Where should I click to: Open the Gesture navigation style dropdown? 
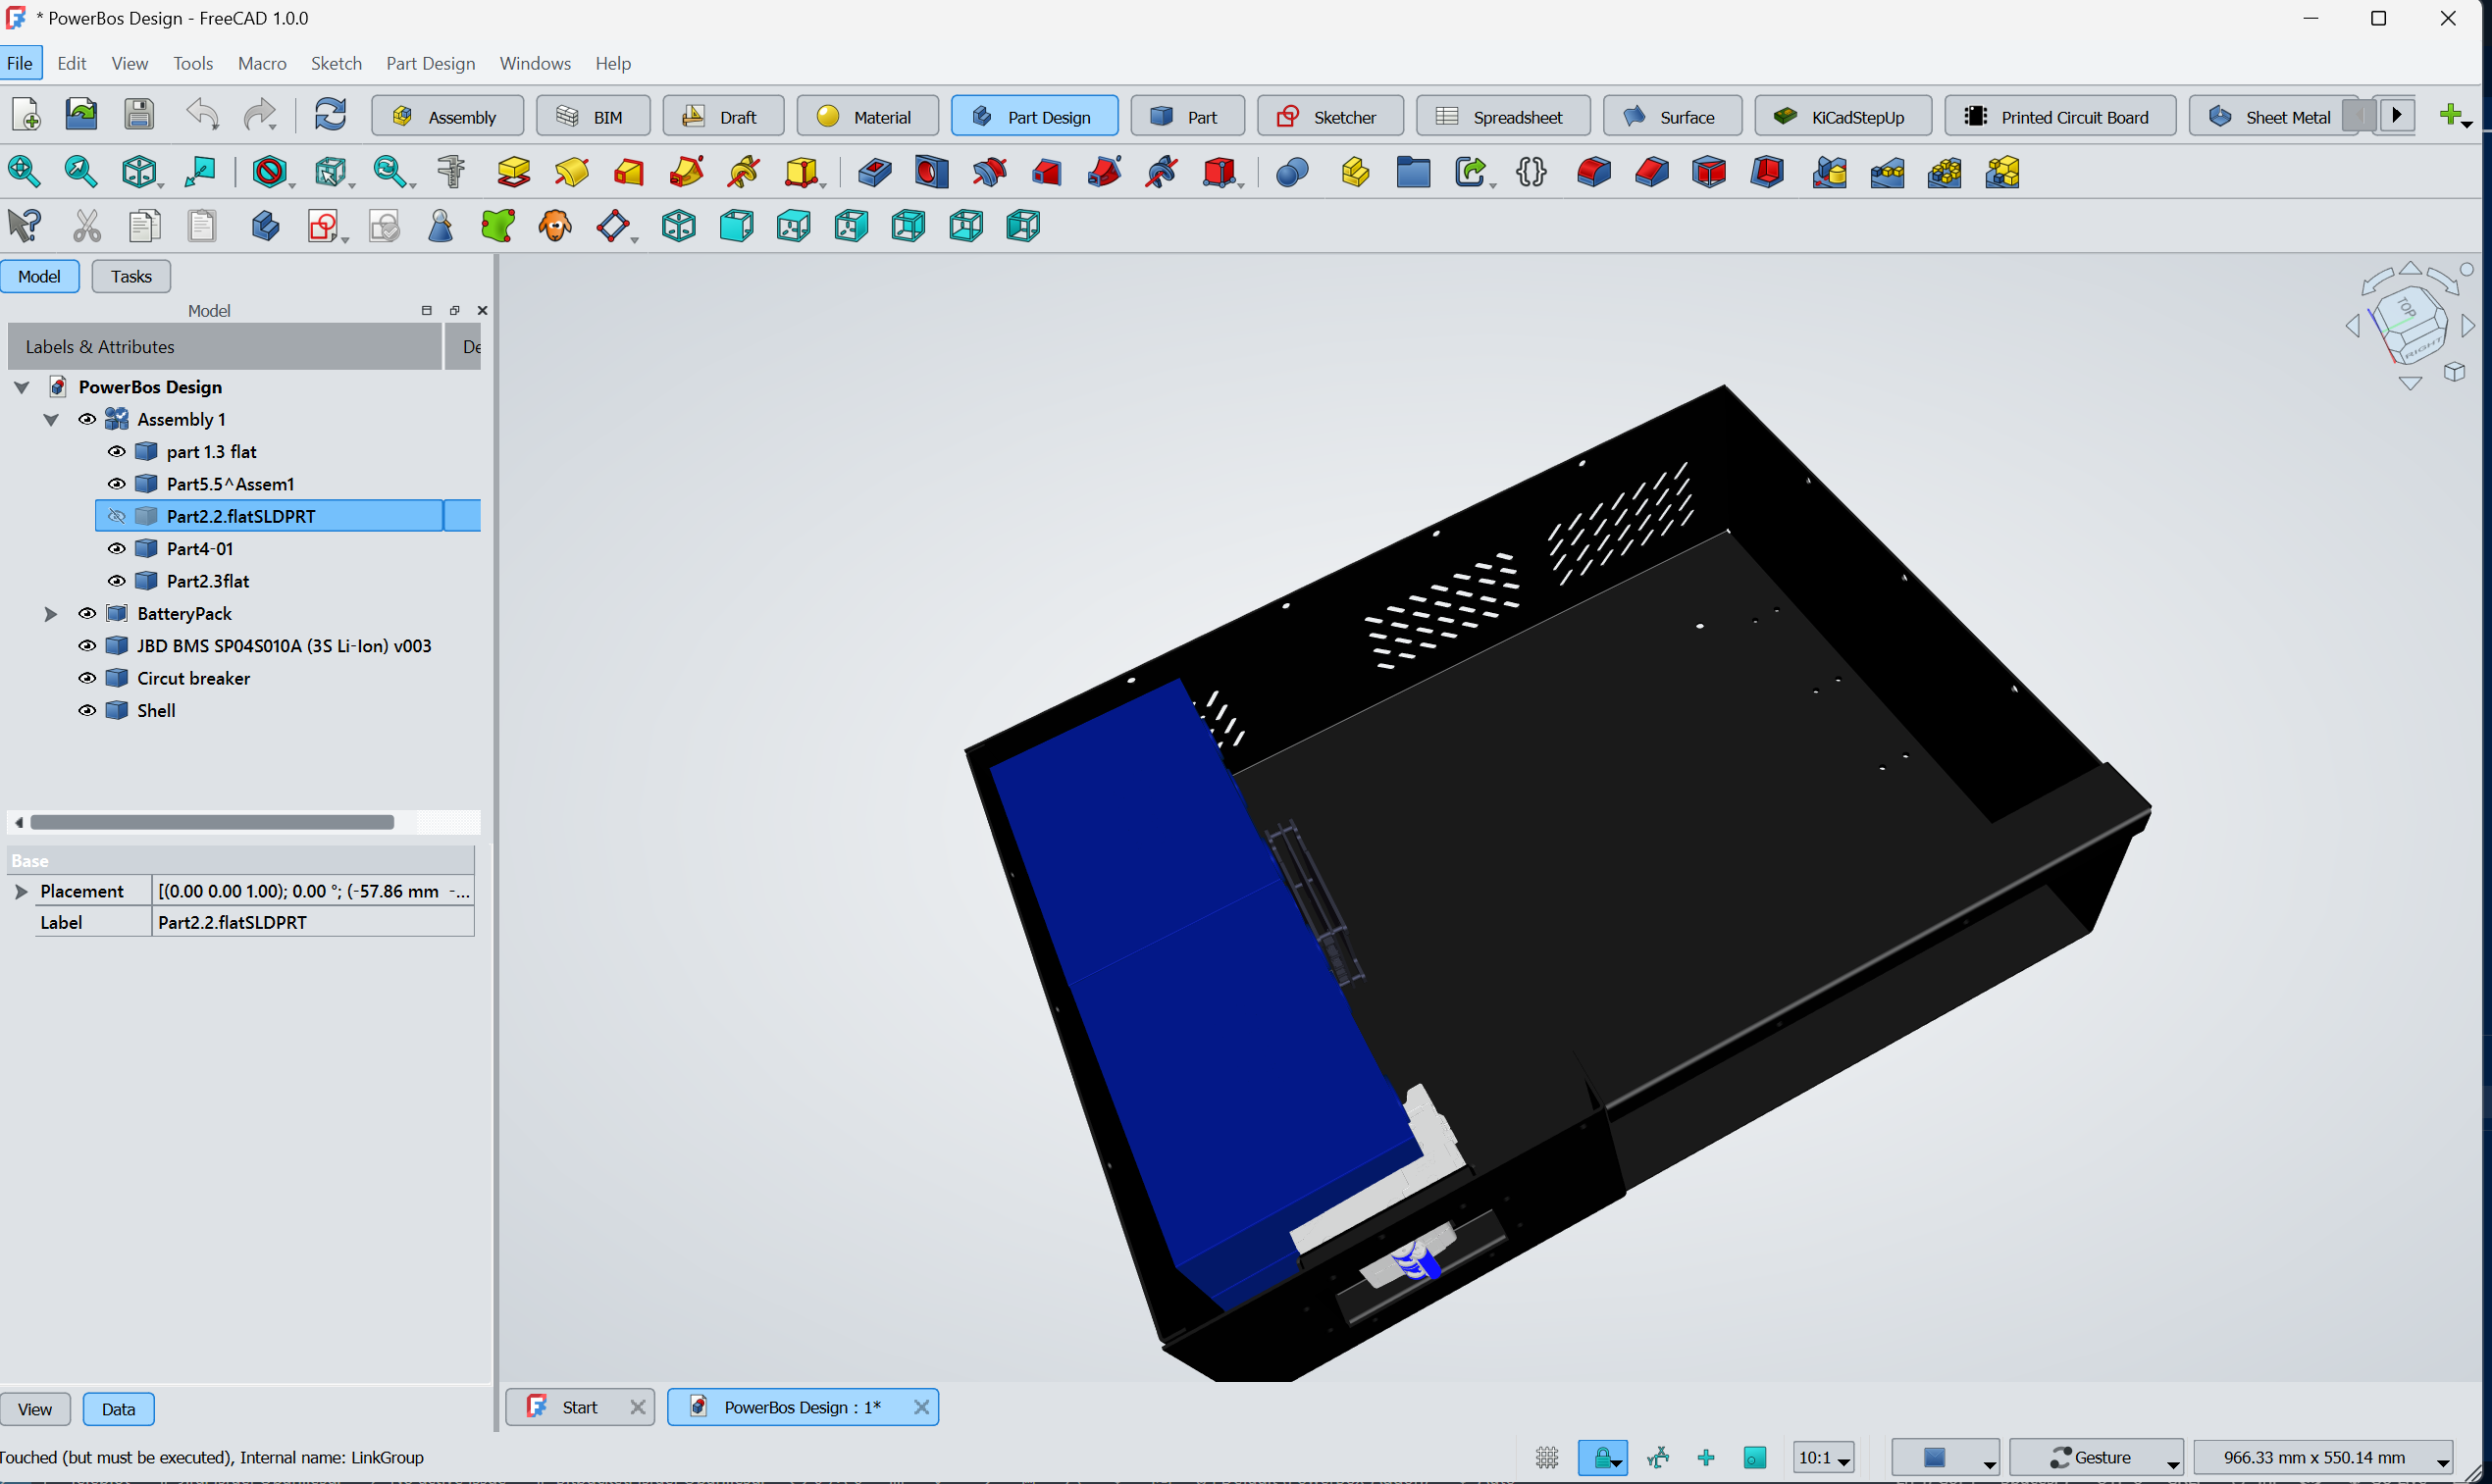coord(2097,1457)
